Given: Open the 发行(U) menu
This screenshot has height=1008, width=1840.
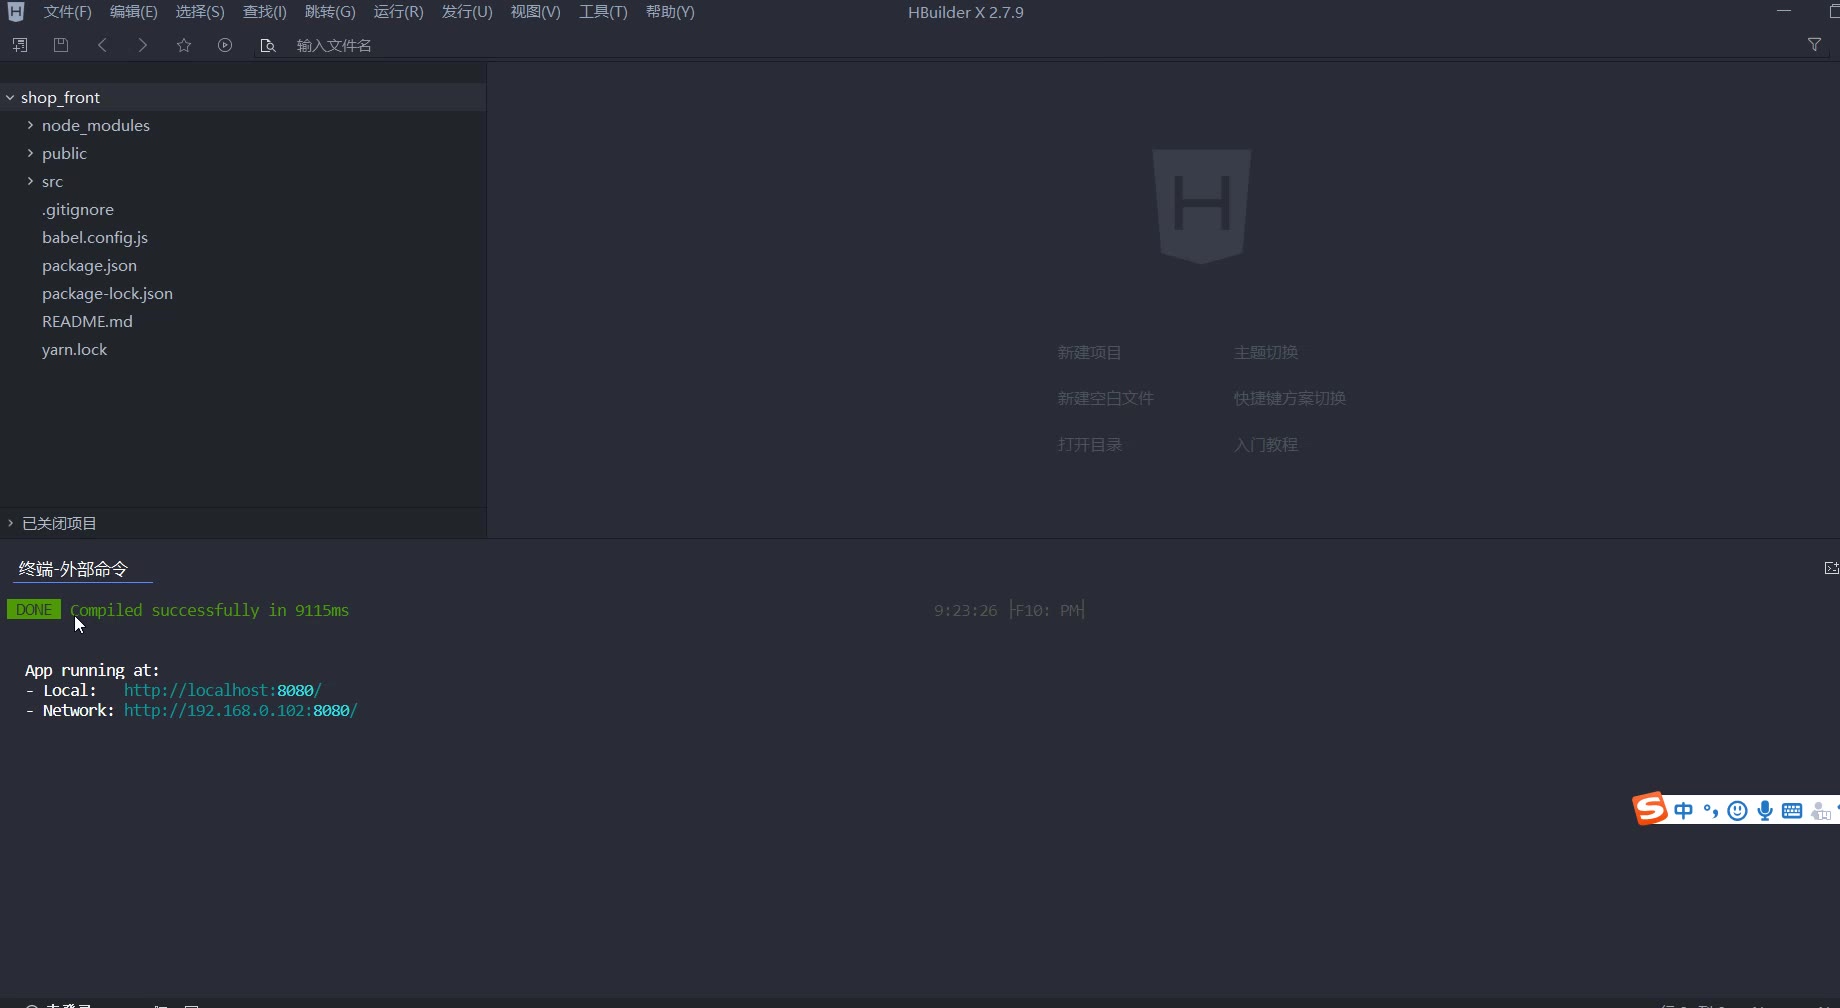Looking at the screenshot, I should (467, 12).
